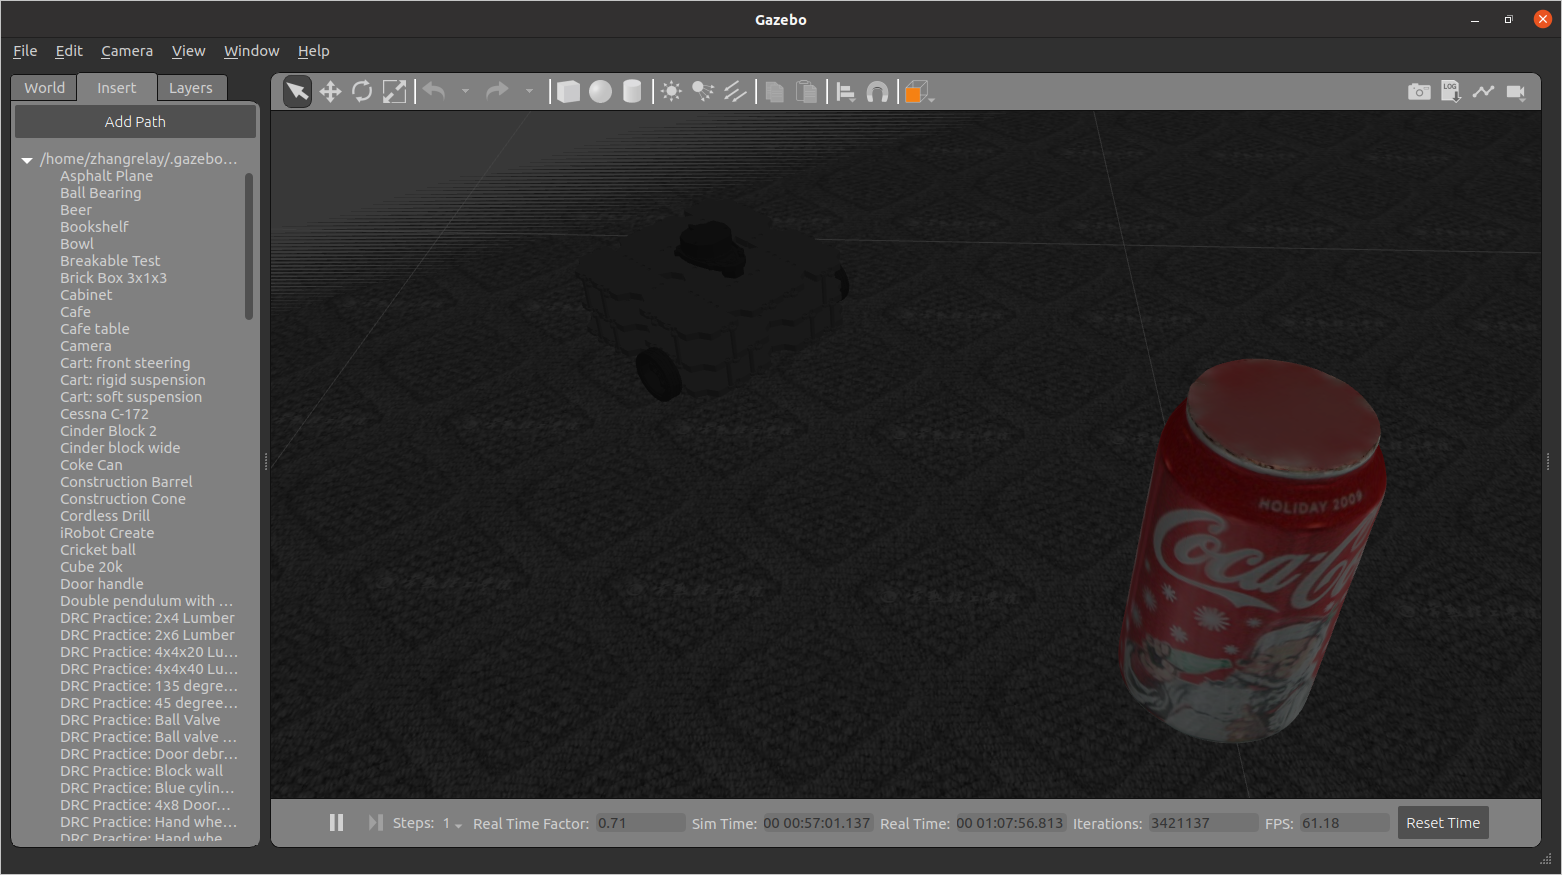The image size is (1562, 875).
Task: Open the Help menu
Action: (x=313, y=51)
